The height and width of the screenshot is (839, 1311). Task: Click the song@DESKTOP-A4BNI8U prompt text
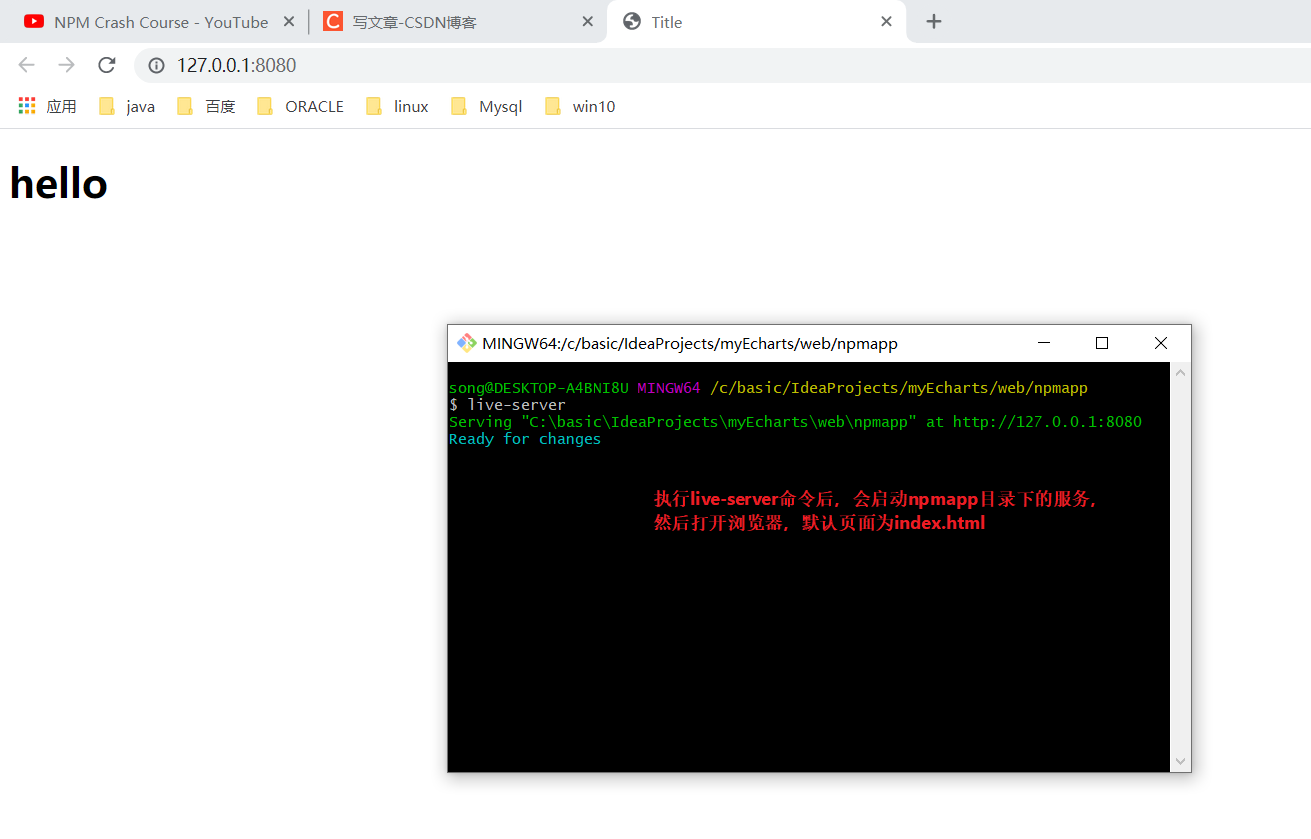(x=539, y=388)
